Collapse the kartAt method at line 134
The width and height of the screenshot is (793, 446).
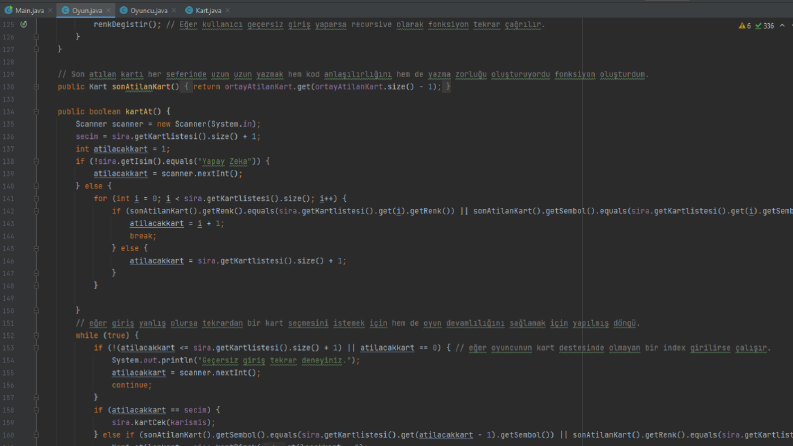36,112
